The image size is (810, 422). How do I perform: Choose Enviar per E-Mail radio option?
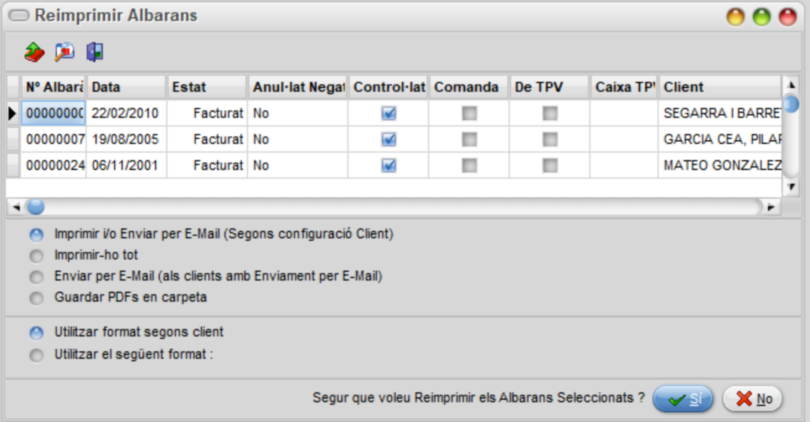[x=36, y=277]
